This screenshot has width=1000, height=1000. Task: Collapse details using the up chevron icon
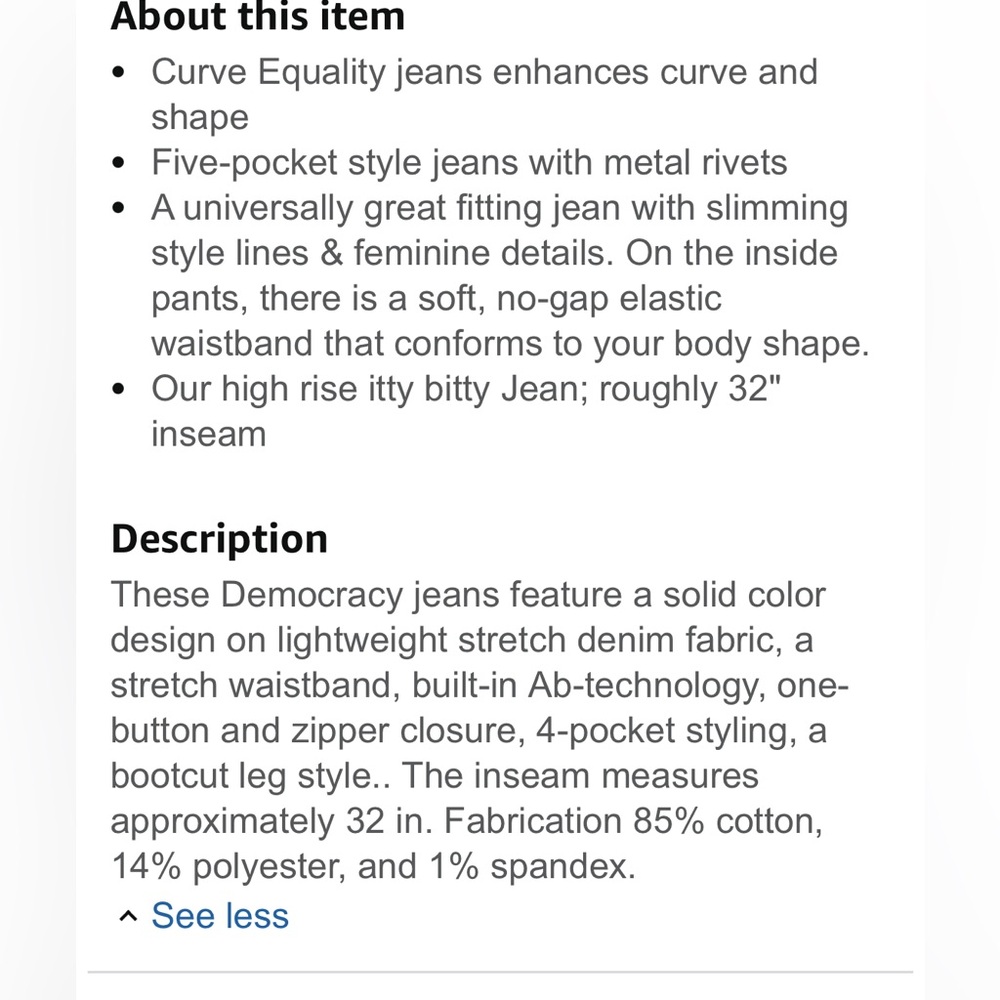point(128,917)
